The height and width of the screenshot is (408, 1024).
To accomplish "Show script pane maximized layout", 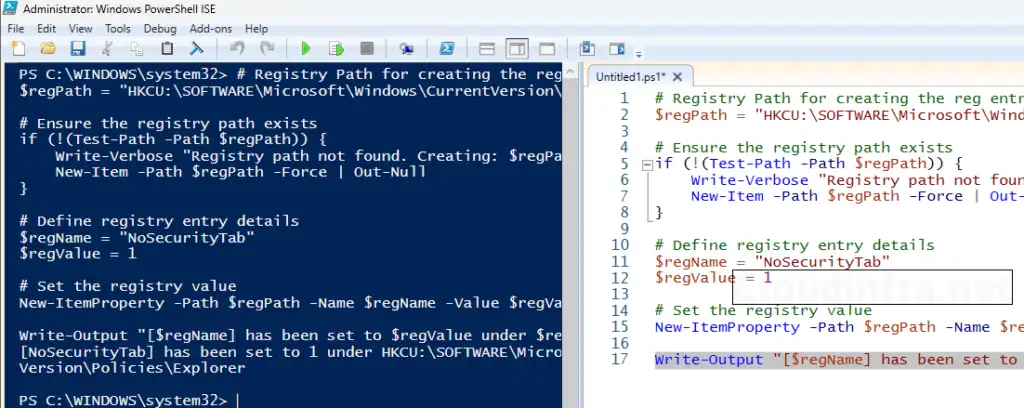I will click(x=547, y=49).
